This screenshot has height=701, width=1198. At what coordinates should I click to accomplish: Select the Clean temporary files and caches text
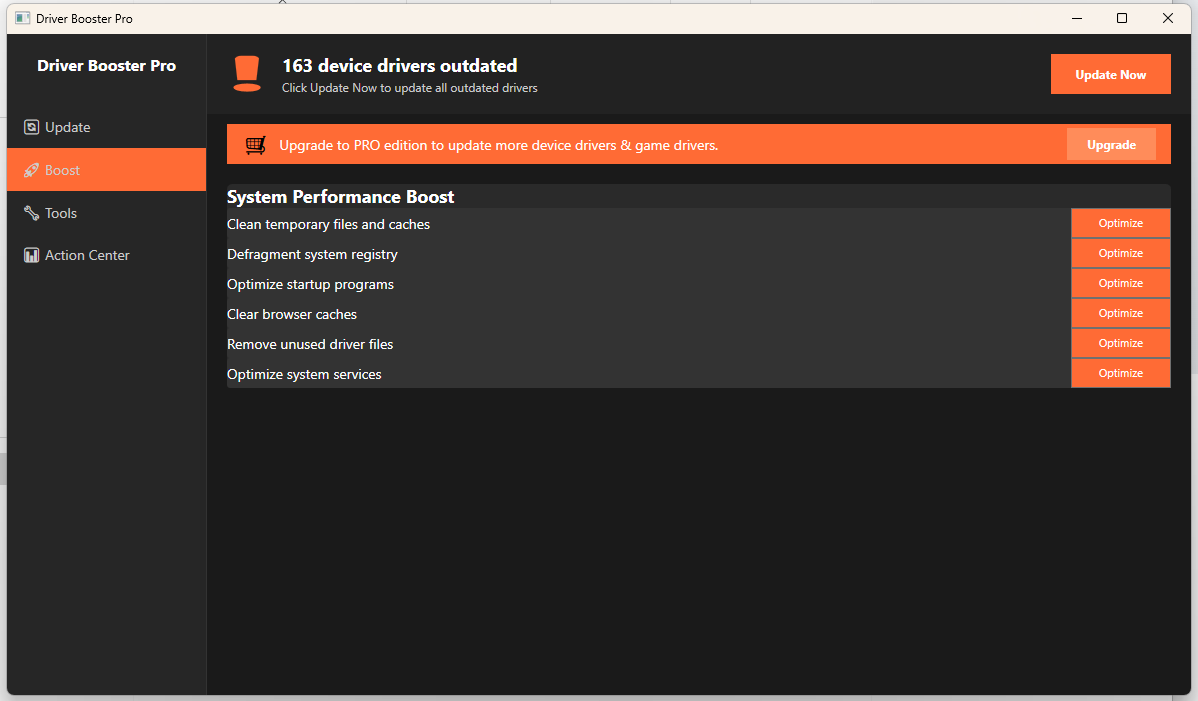pos(329,225)
